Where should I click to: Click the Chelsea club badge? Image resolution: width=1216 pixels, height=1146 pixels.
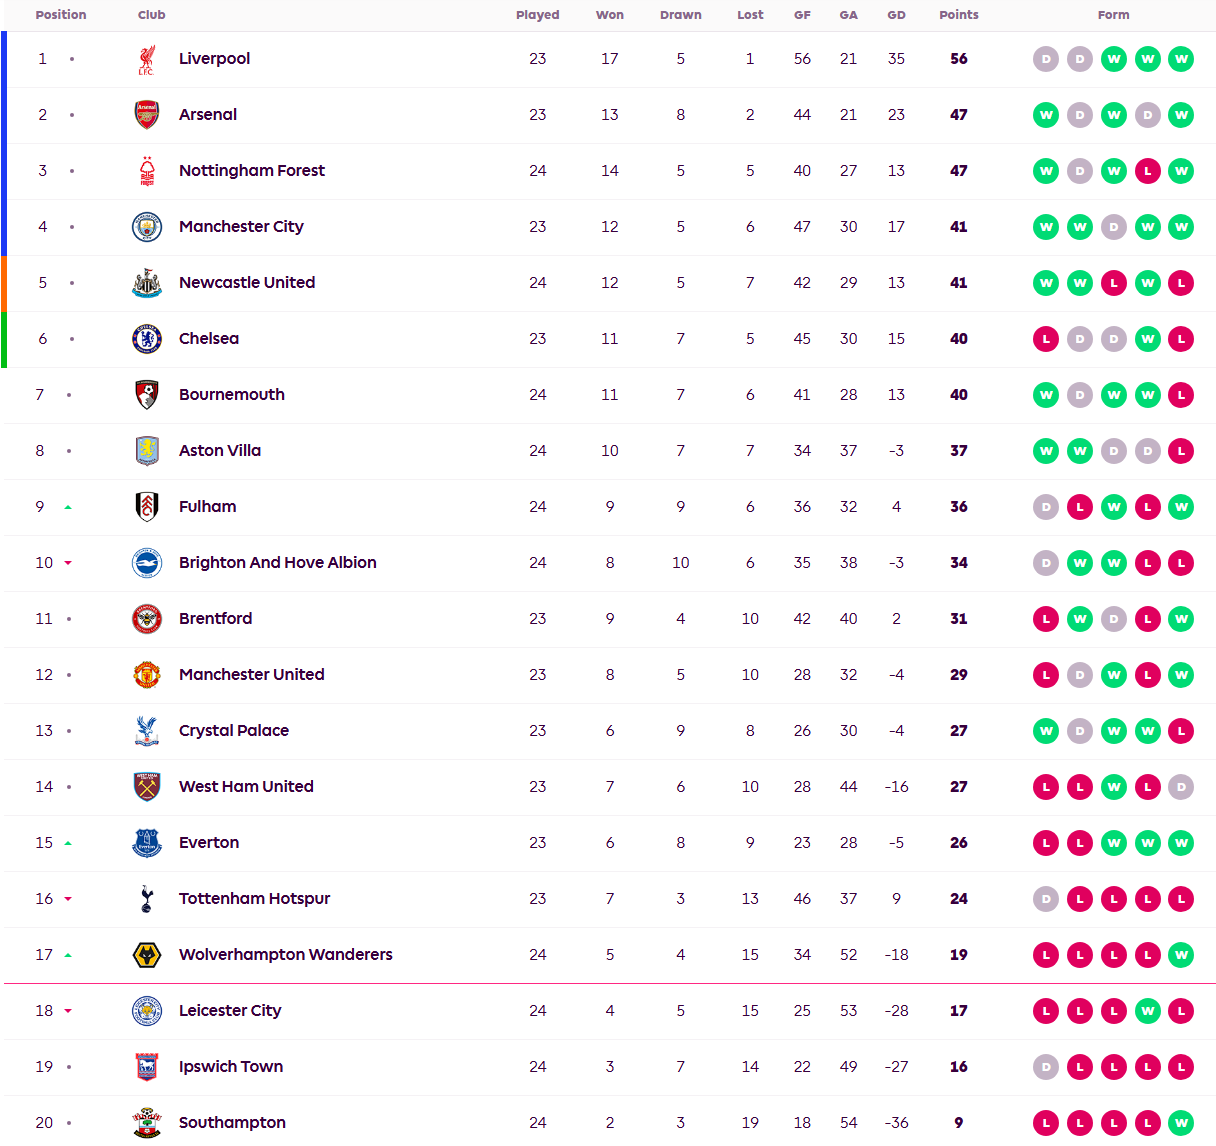(x=147, y=339)
